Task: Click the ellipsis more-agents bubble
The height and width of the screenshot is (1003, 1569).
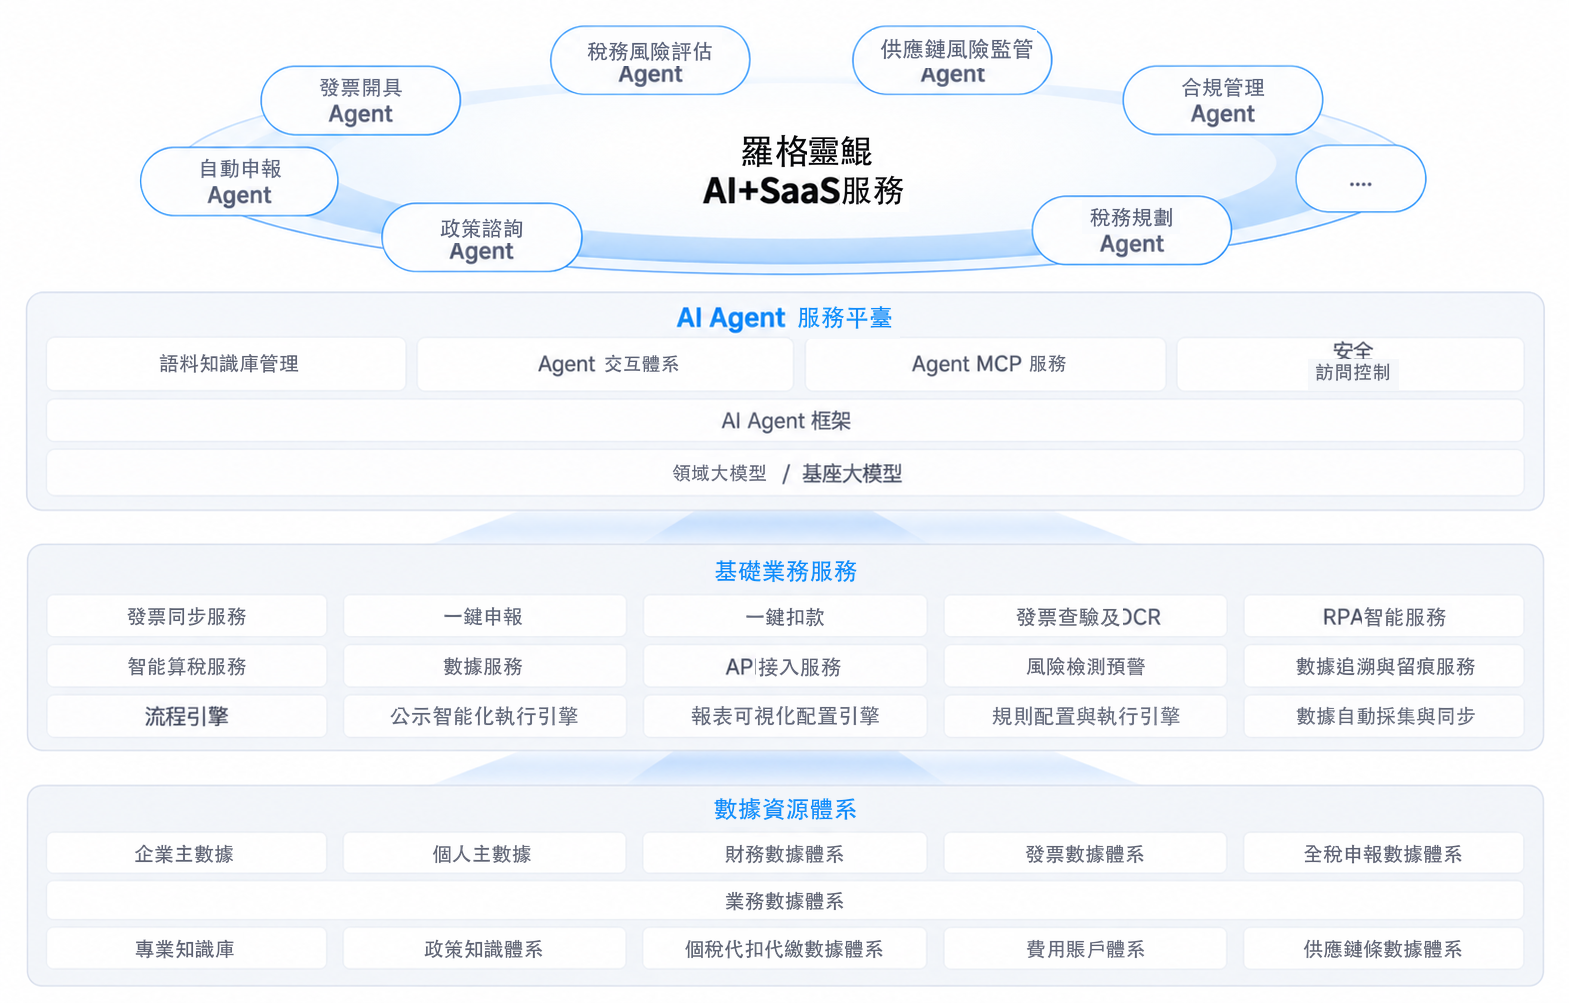Action: click(1360, 178)
